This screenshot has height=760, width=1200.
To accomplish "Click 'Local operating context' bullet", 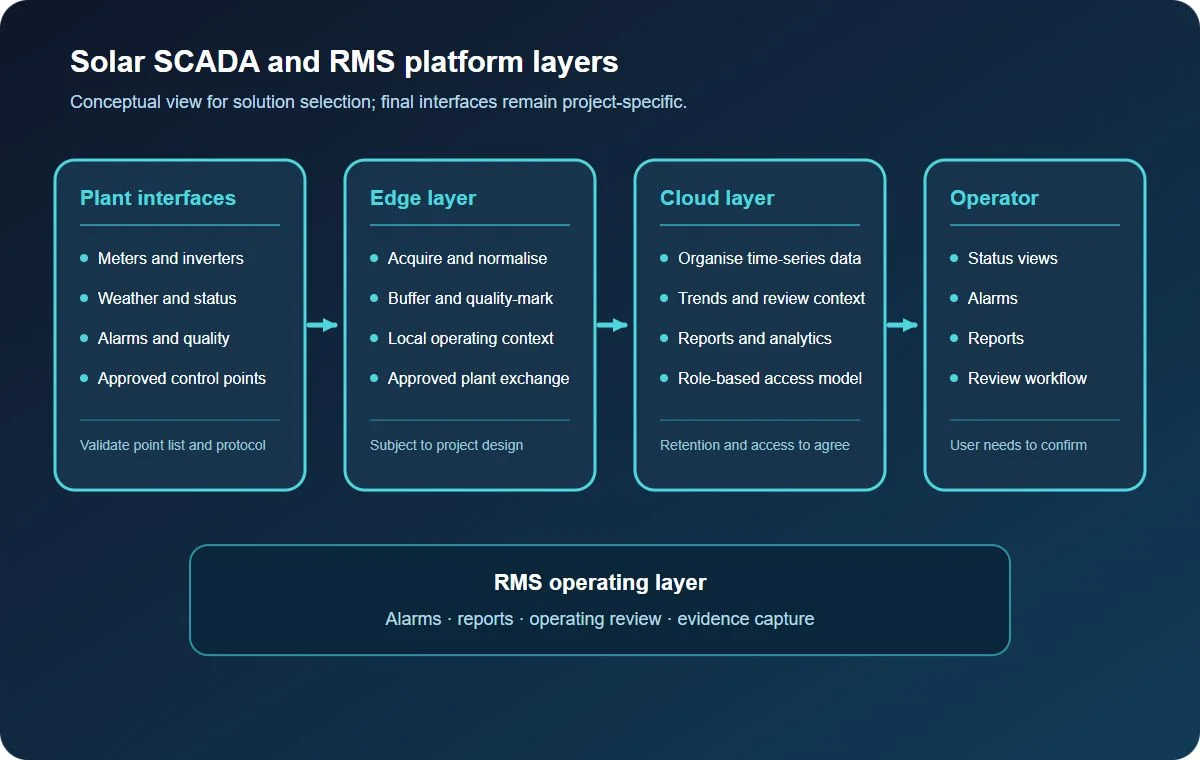I will 471,338.
